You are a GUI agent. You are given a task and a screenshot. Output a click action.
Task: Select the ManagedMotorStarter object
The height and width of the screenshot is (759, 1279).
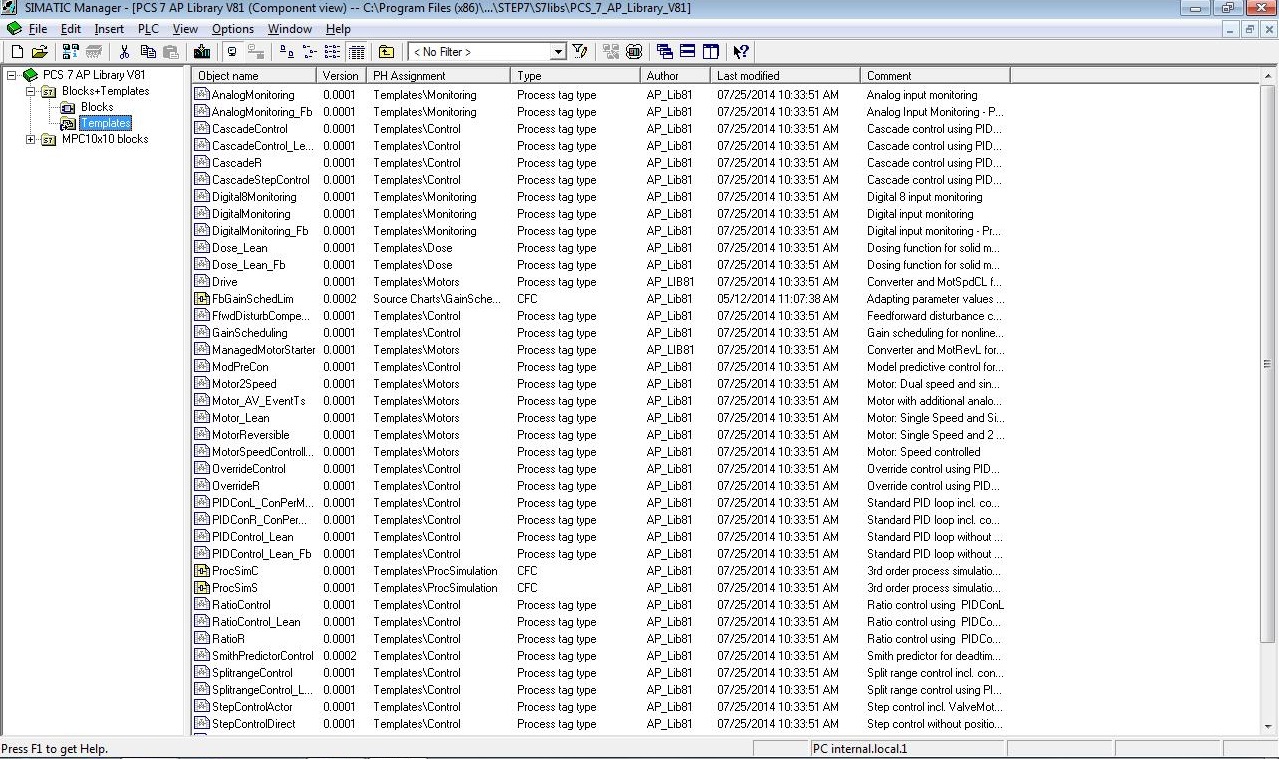(x=263, y=350)
